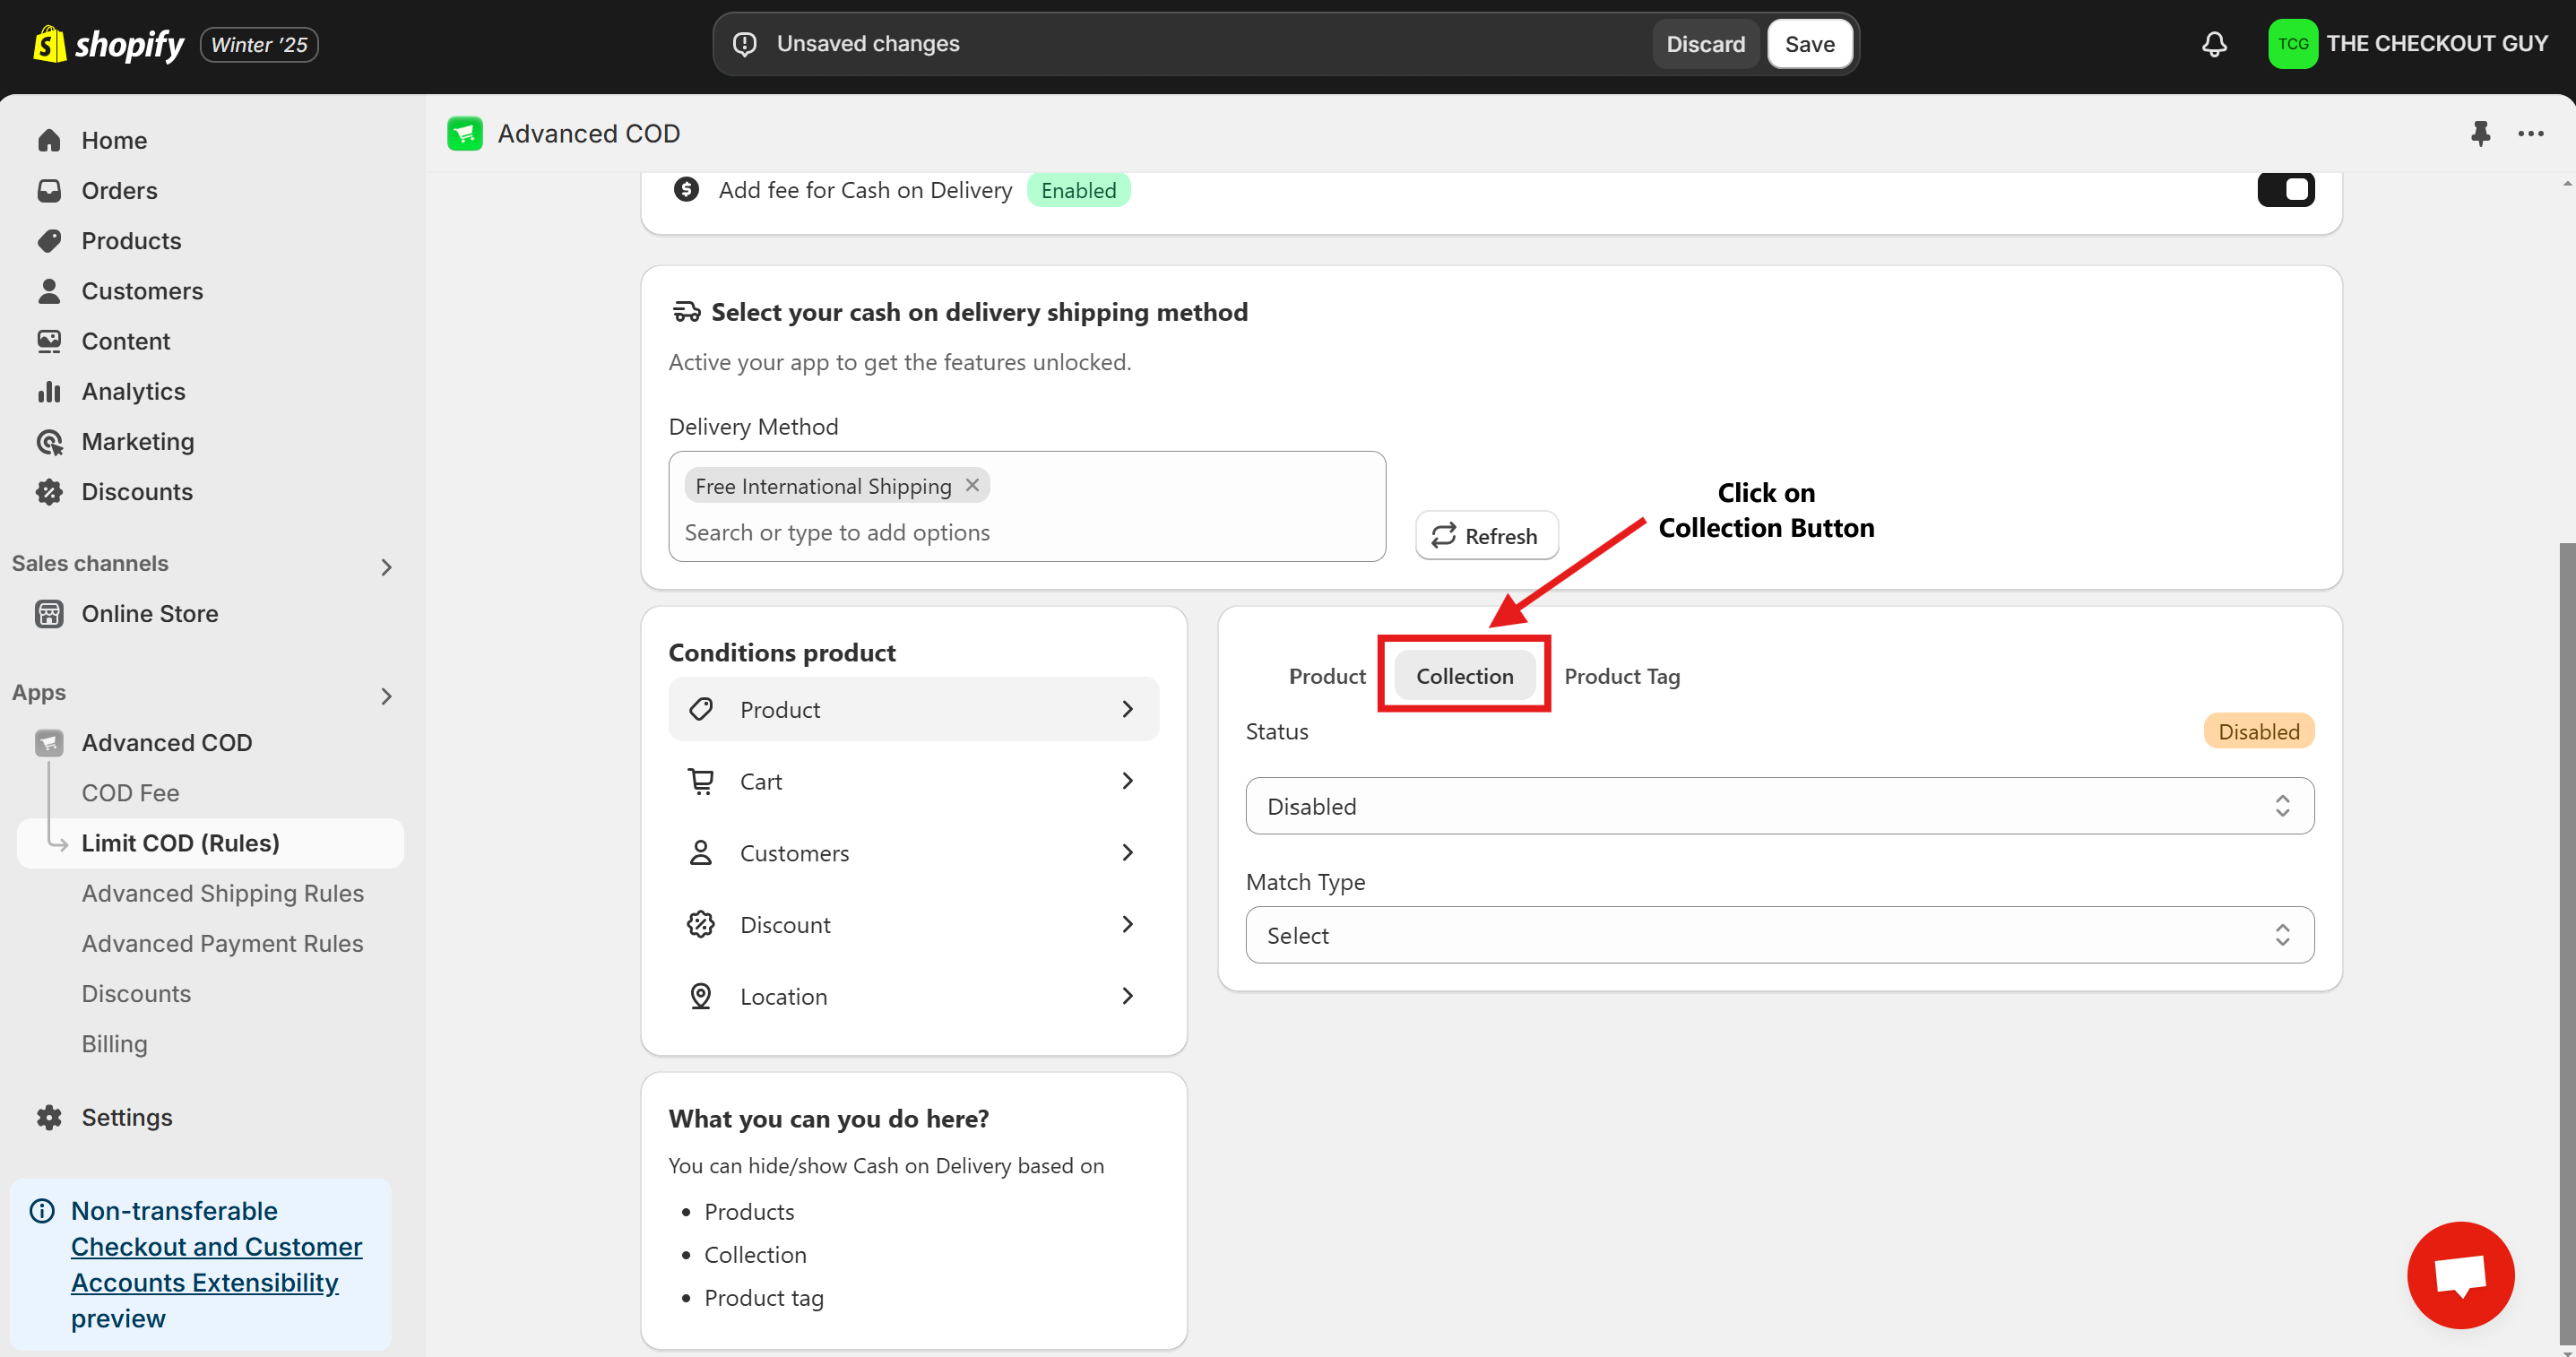This screenshot has height=1357, width=2576.
Task: Switch to the Product tab
Action: (1326, 676)
